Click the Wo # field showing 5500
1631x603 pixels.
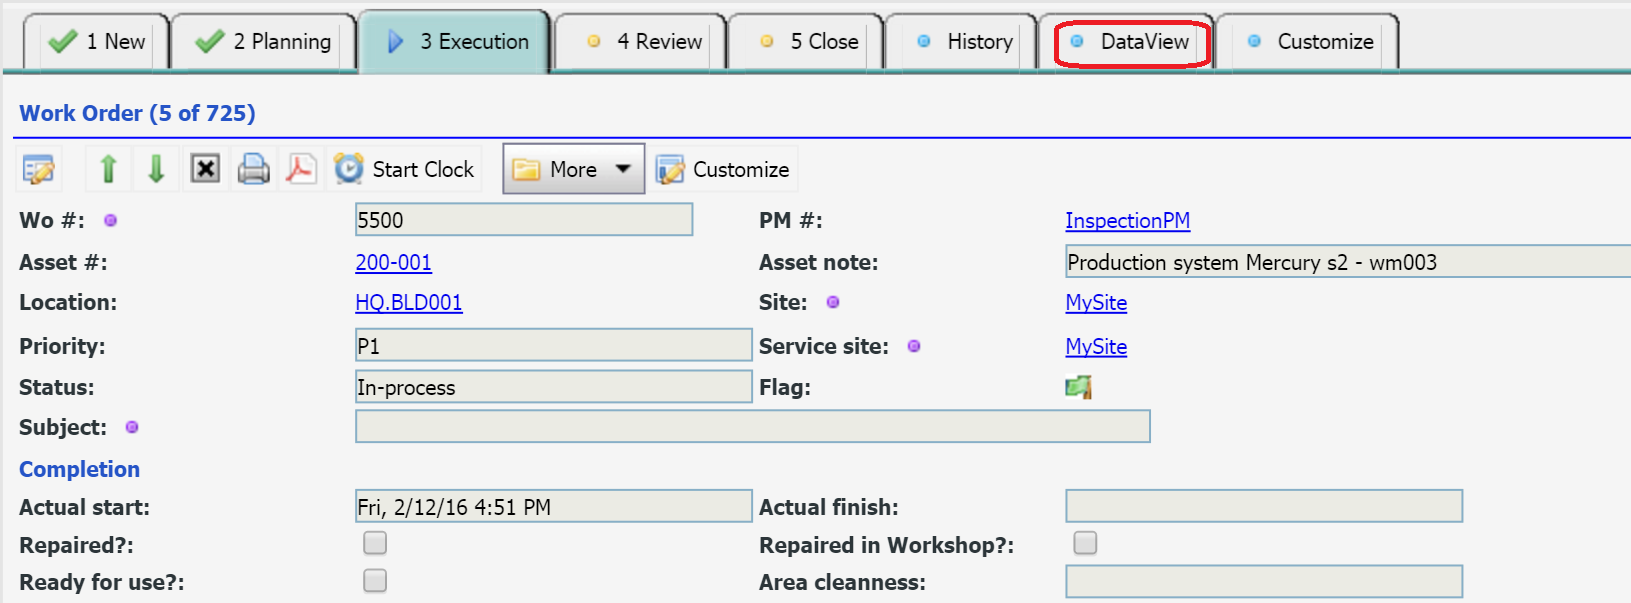coord(524,220)
